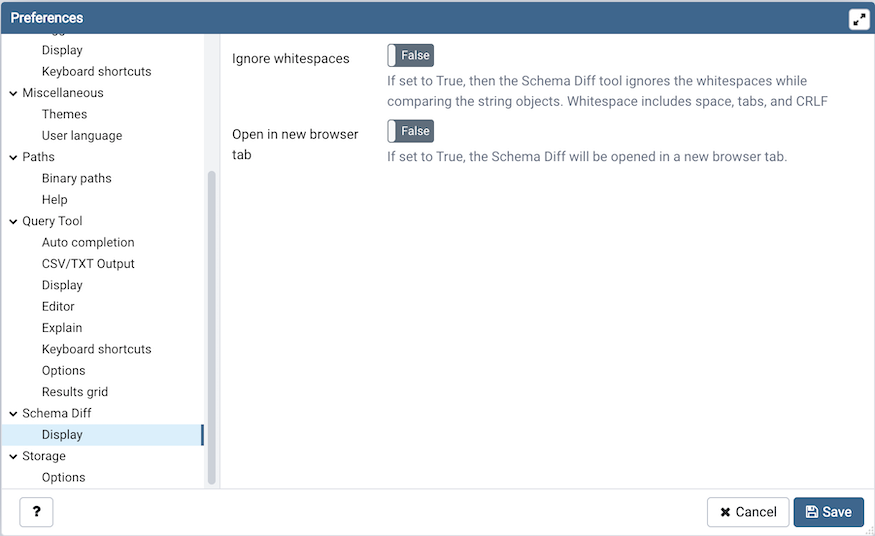Toggle the Ignore whitespaces switch

point(410,55)
